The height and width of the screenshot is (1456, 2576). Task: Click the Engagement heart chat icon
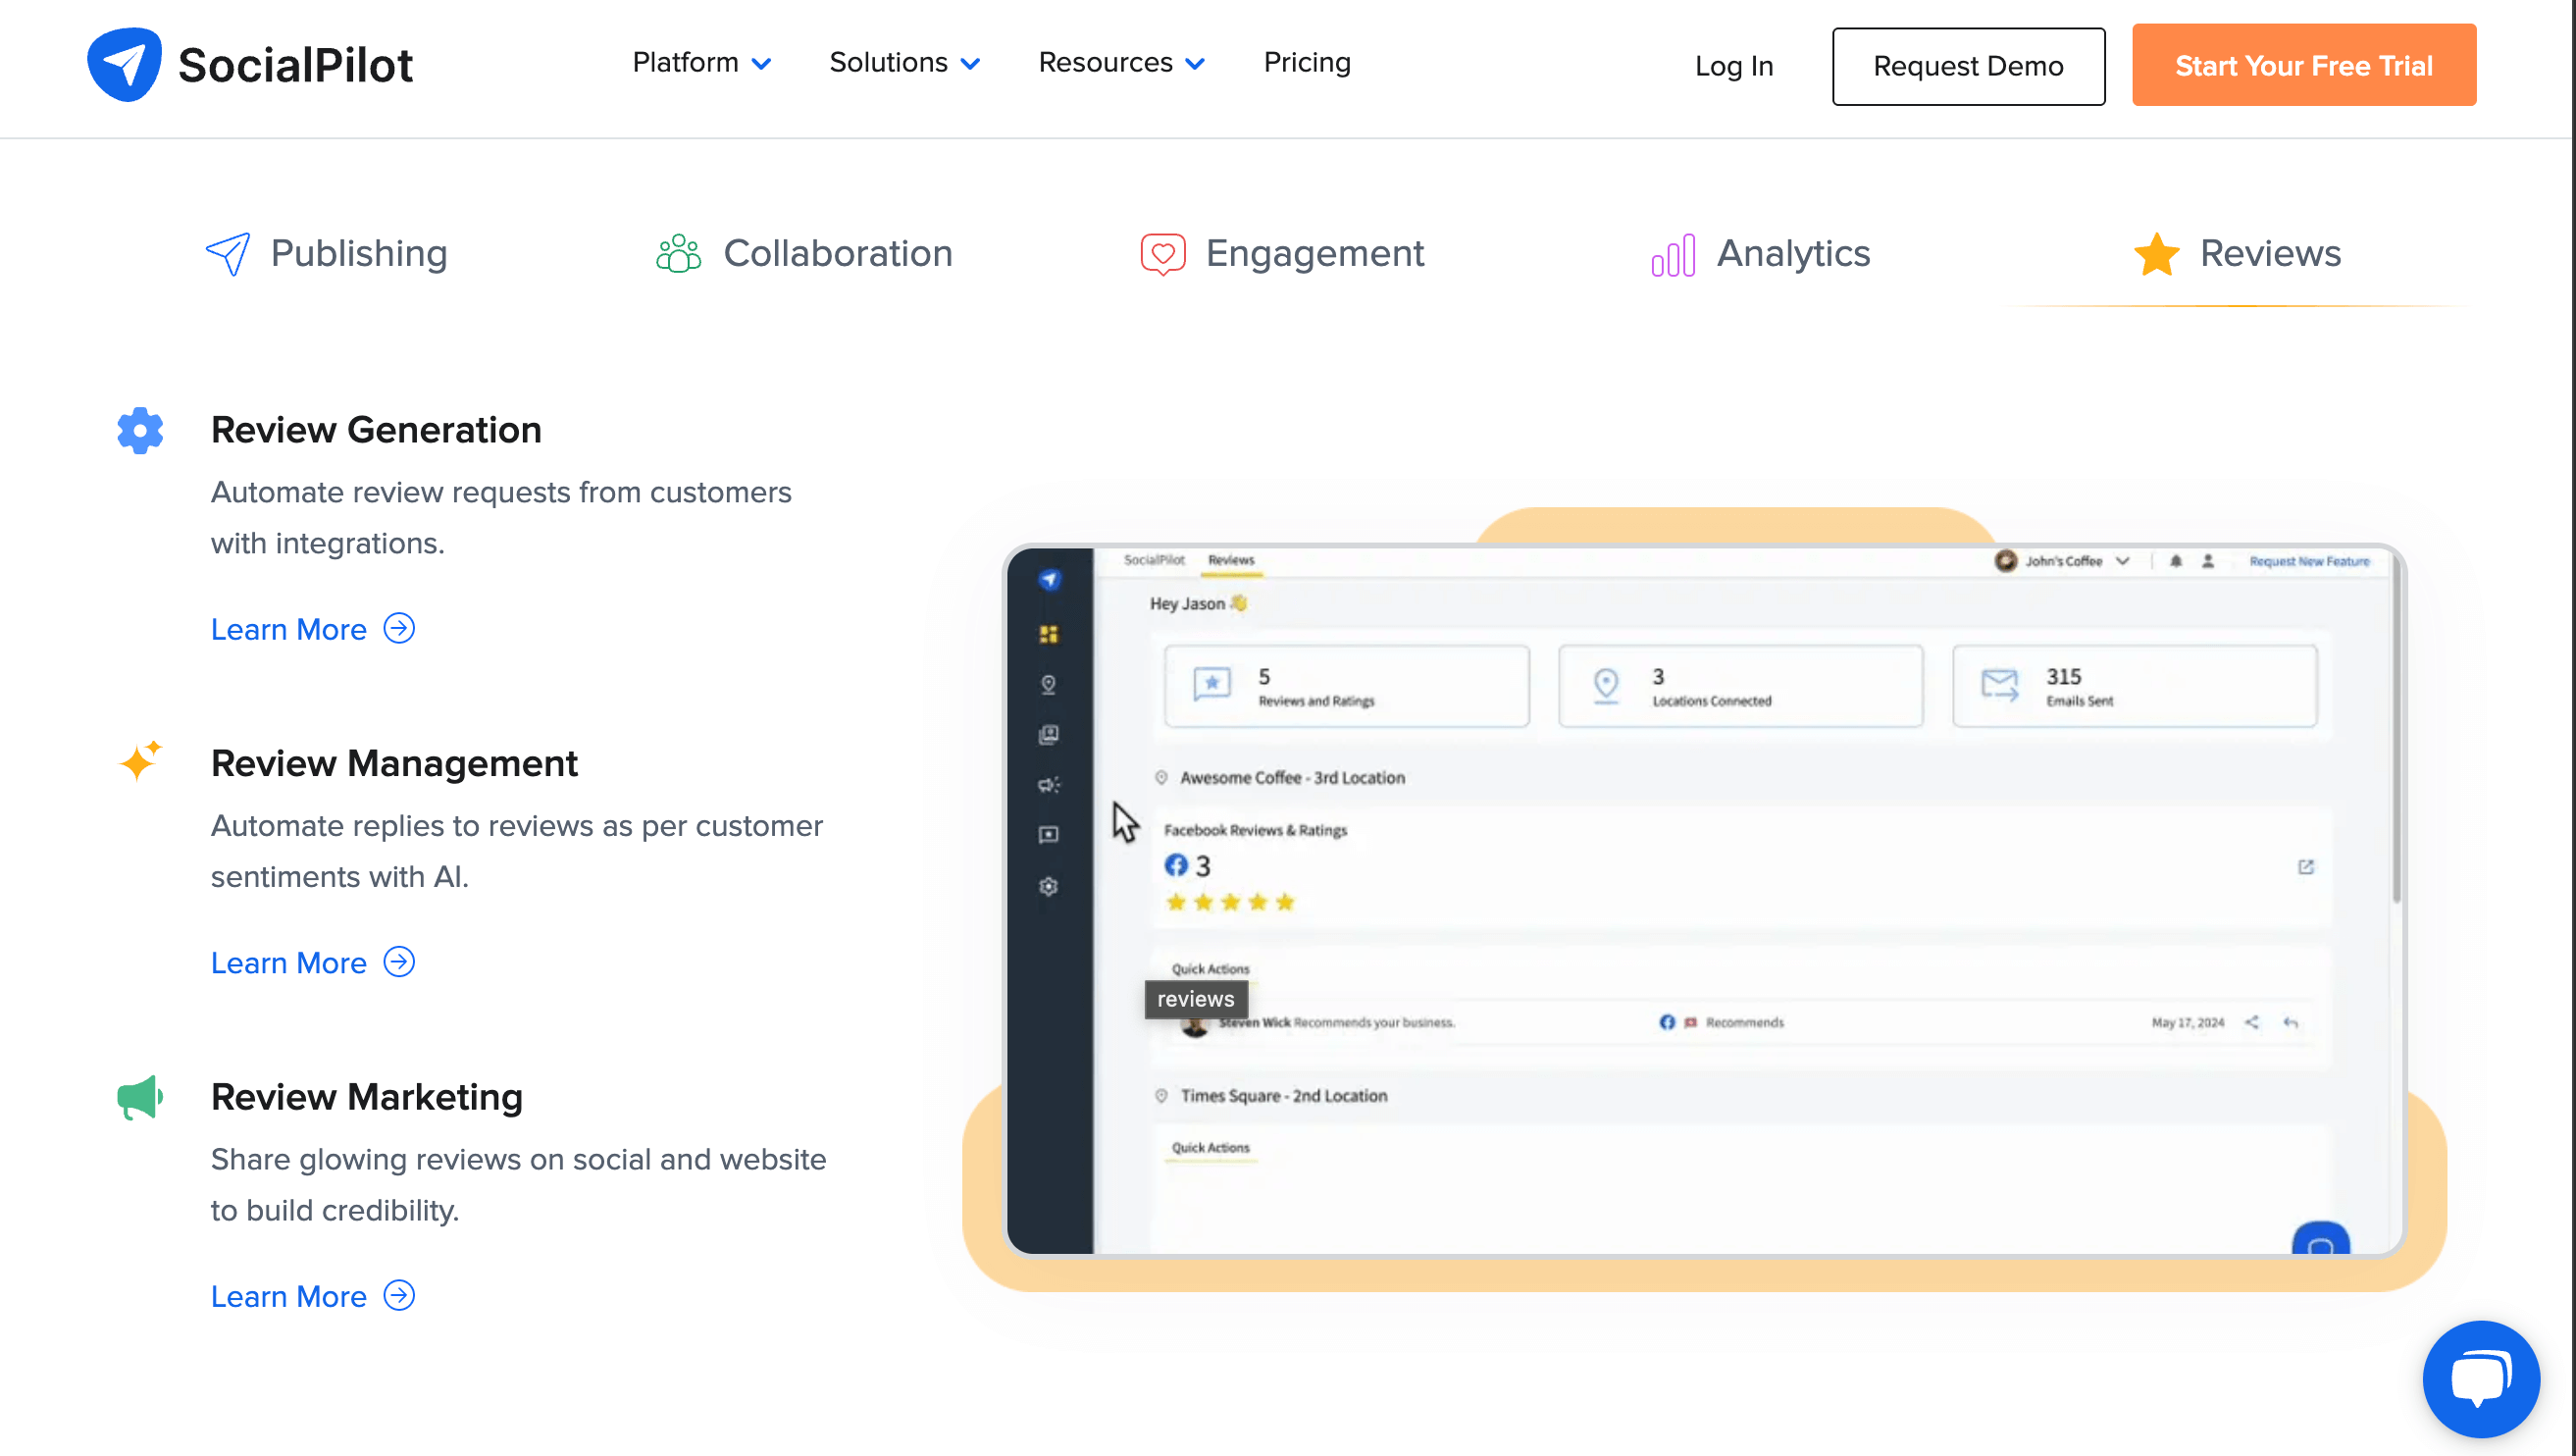(1162, 254)
